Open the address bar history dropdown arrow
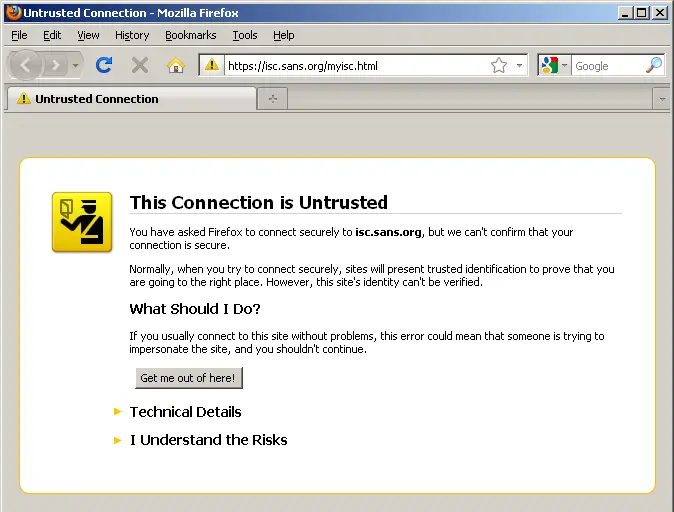The image size is (674, 512). click(519, 65)
